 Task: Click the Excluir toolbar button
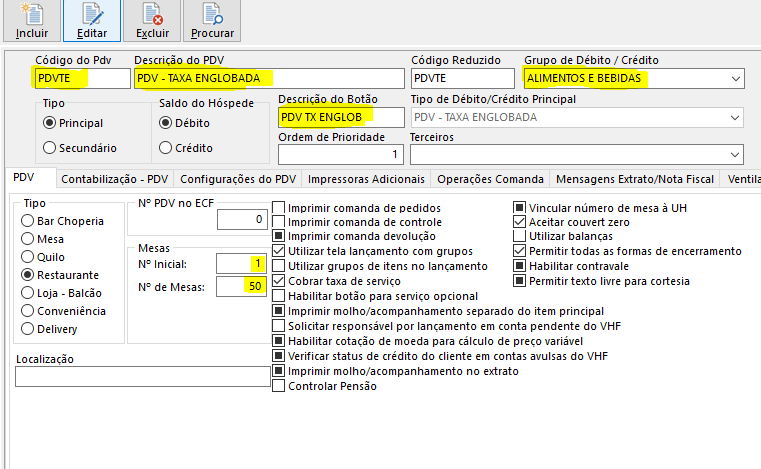pyautogui.click(x=152, y=21)
